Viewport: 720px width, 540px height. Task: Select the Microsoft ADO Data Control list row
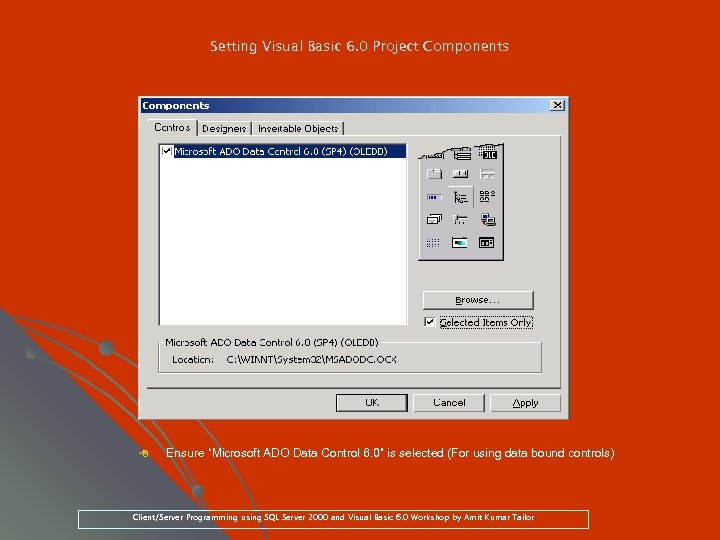[282, 151]
